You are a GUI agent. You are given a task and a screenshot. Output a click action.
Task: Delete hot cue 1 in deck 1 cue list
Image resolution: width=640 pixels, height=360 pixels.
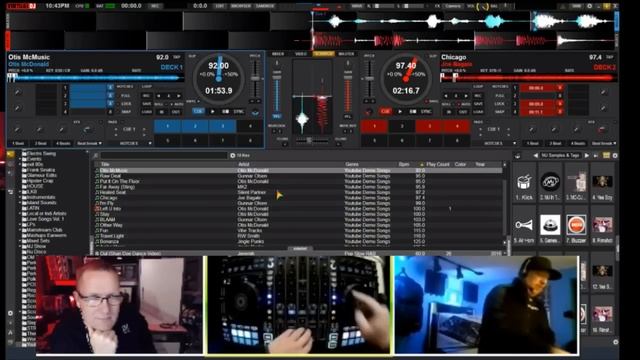click(x=110, y=88)
